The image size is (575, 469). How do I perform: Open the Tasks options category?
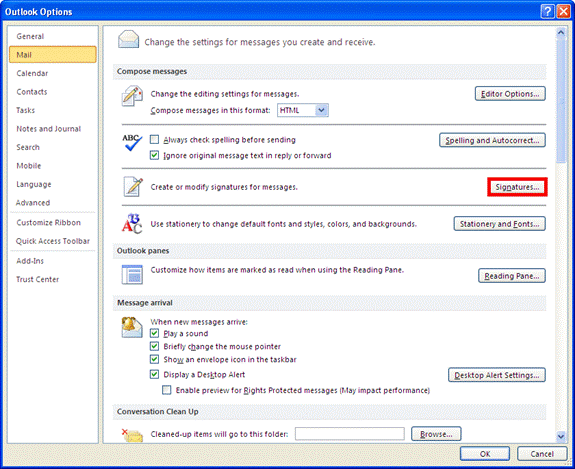pyautogui.click(x=52, y=110)
